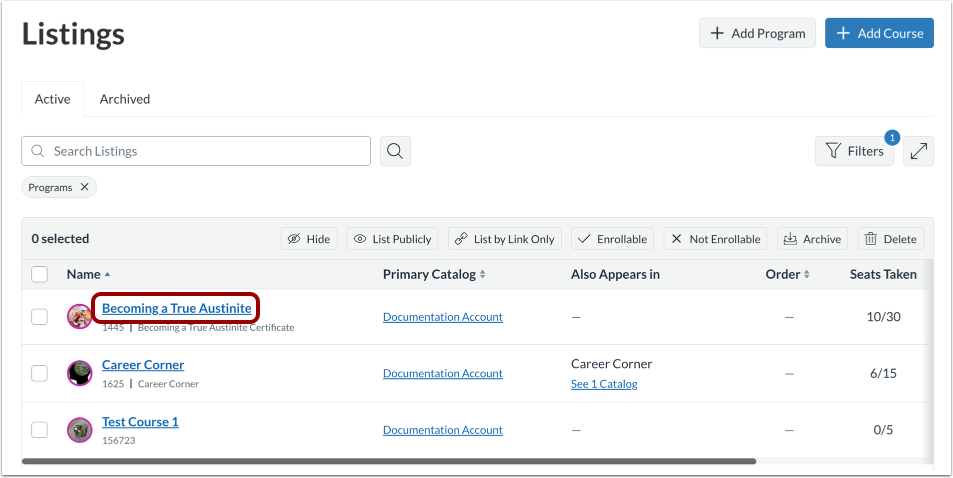
Task: Click the expand table arrows icon
Action: [x=918, y=151]
